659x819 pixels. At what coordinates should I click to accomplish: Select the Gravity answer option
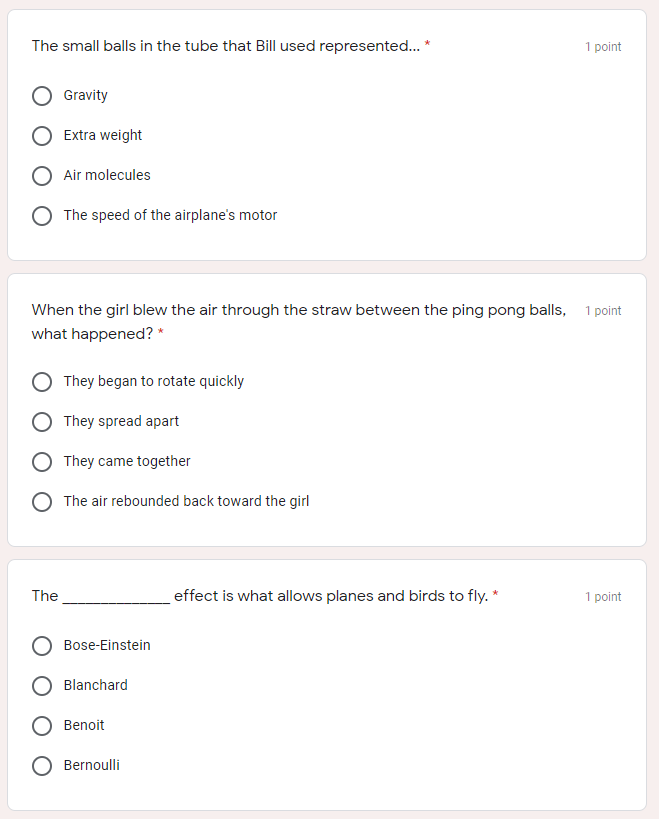coord(42,96)
